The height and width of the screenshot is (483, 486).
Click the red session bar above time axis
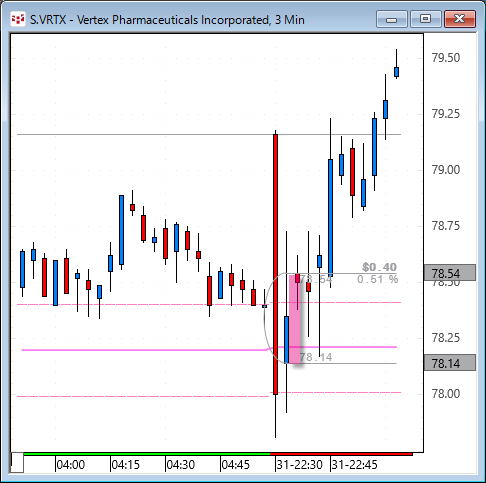341,454
